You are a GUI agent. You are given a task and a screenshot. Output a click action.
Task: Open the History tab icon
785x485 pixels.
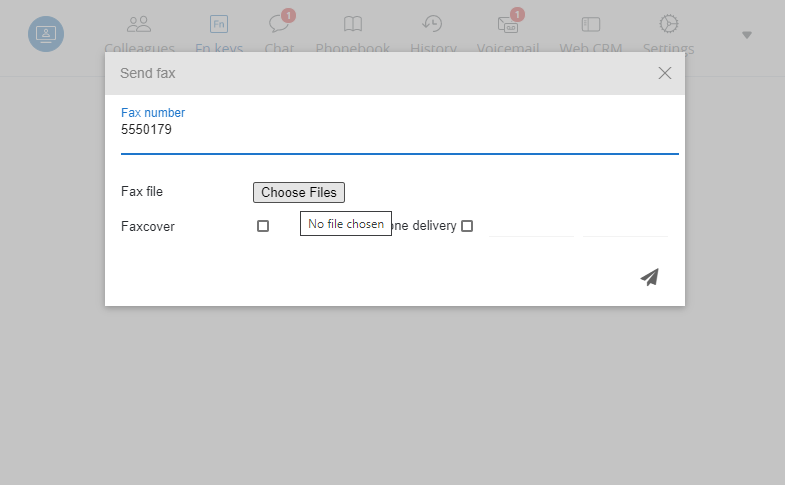(432, 24)
